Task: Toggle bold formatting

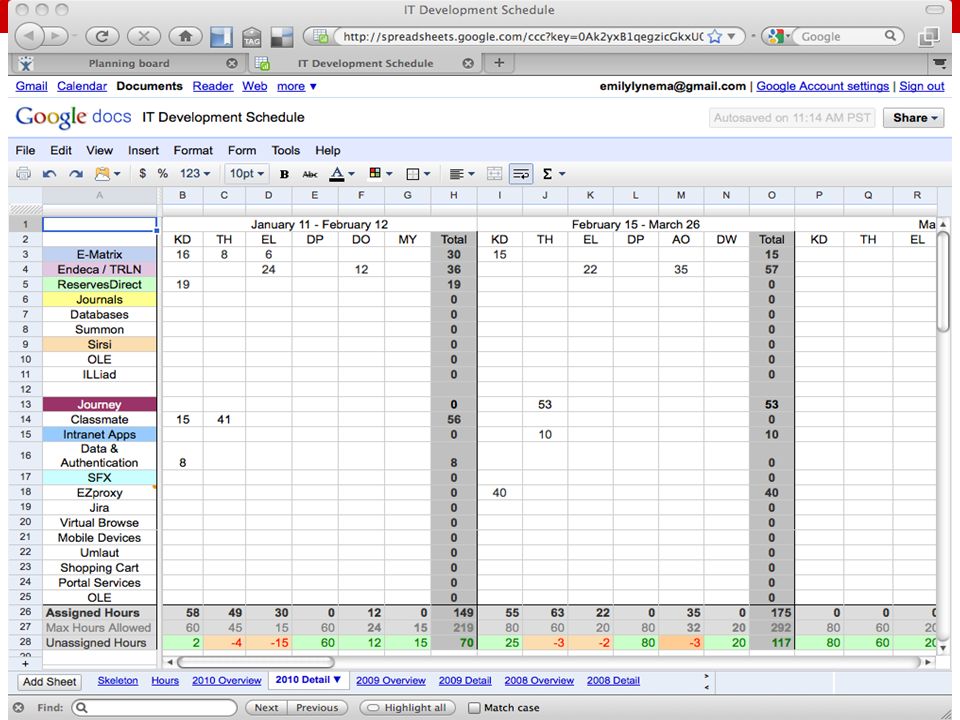Action: [x=284, y=174]
